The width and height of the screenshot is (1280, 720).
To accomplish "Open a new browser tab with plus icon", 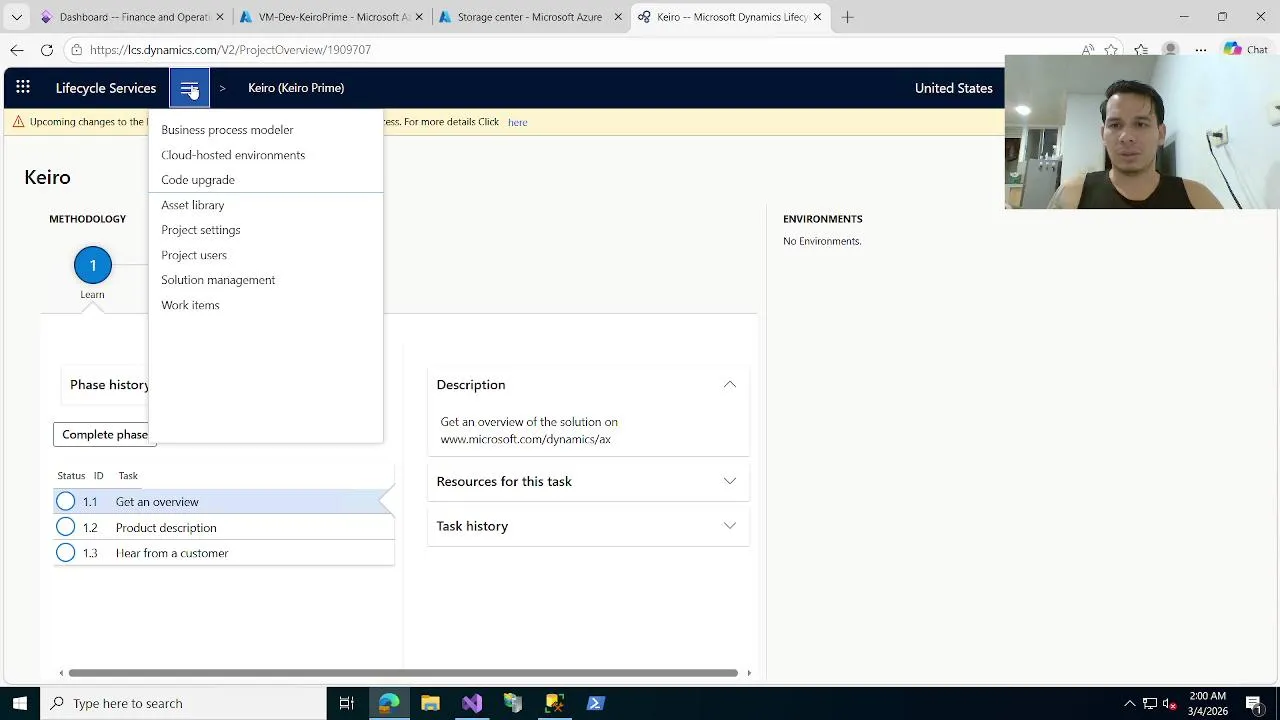I will click(847, 17).
